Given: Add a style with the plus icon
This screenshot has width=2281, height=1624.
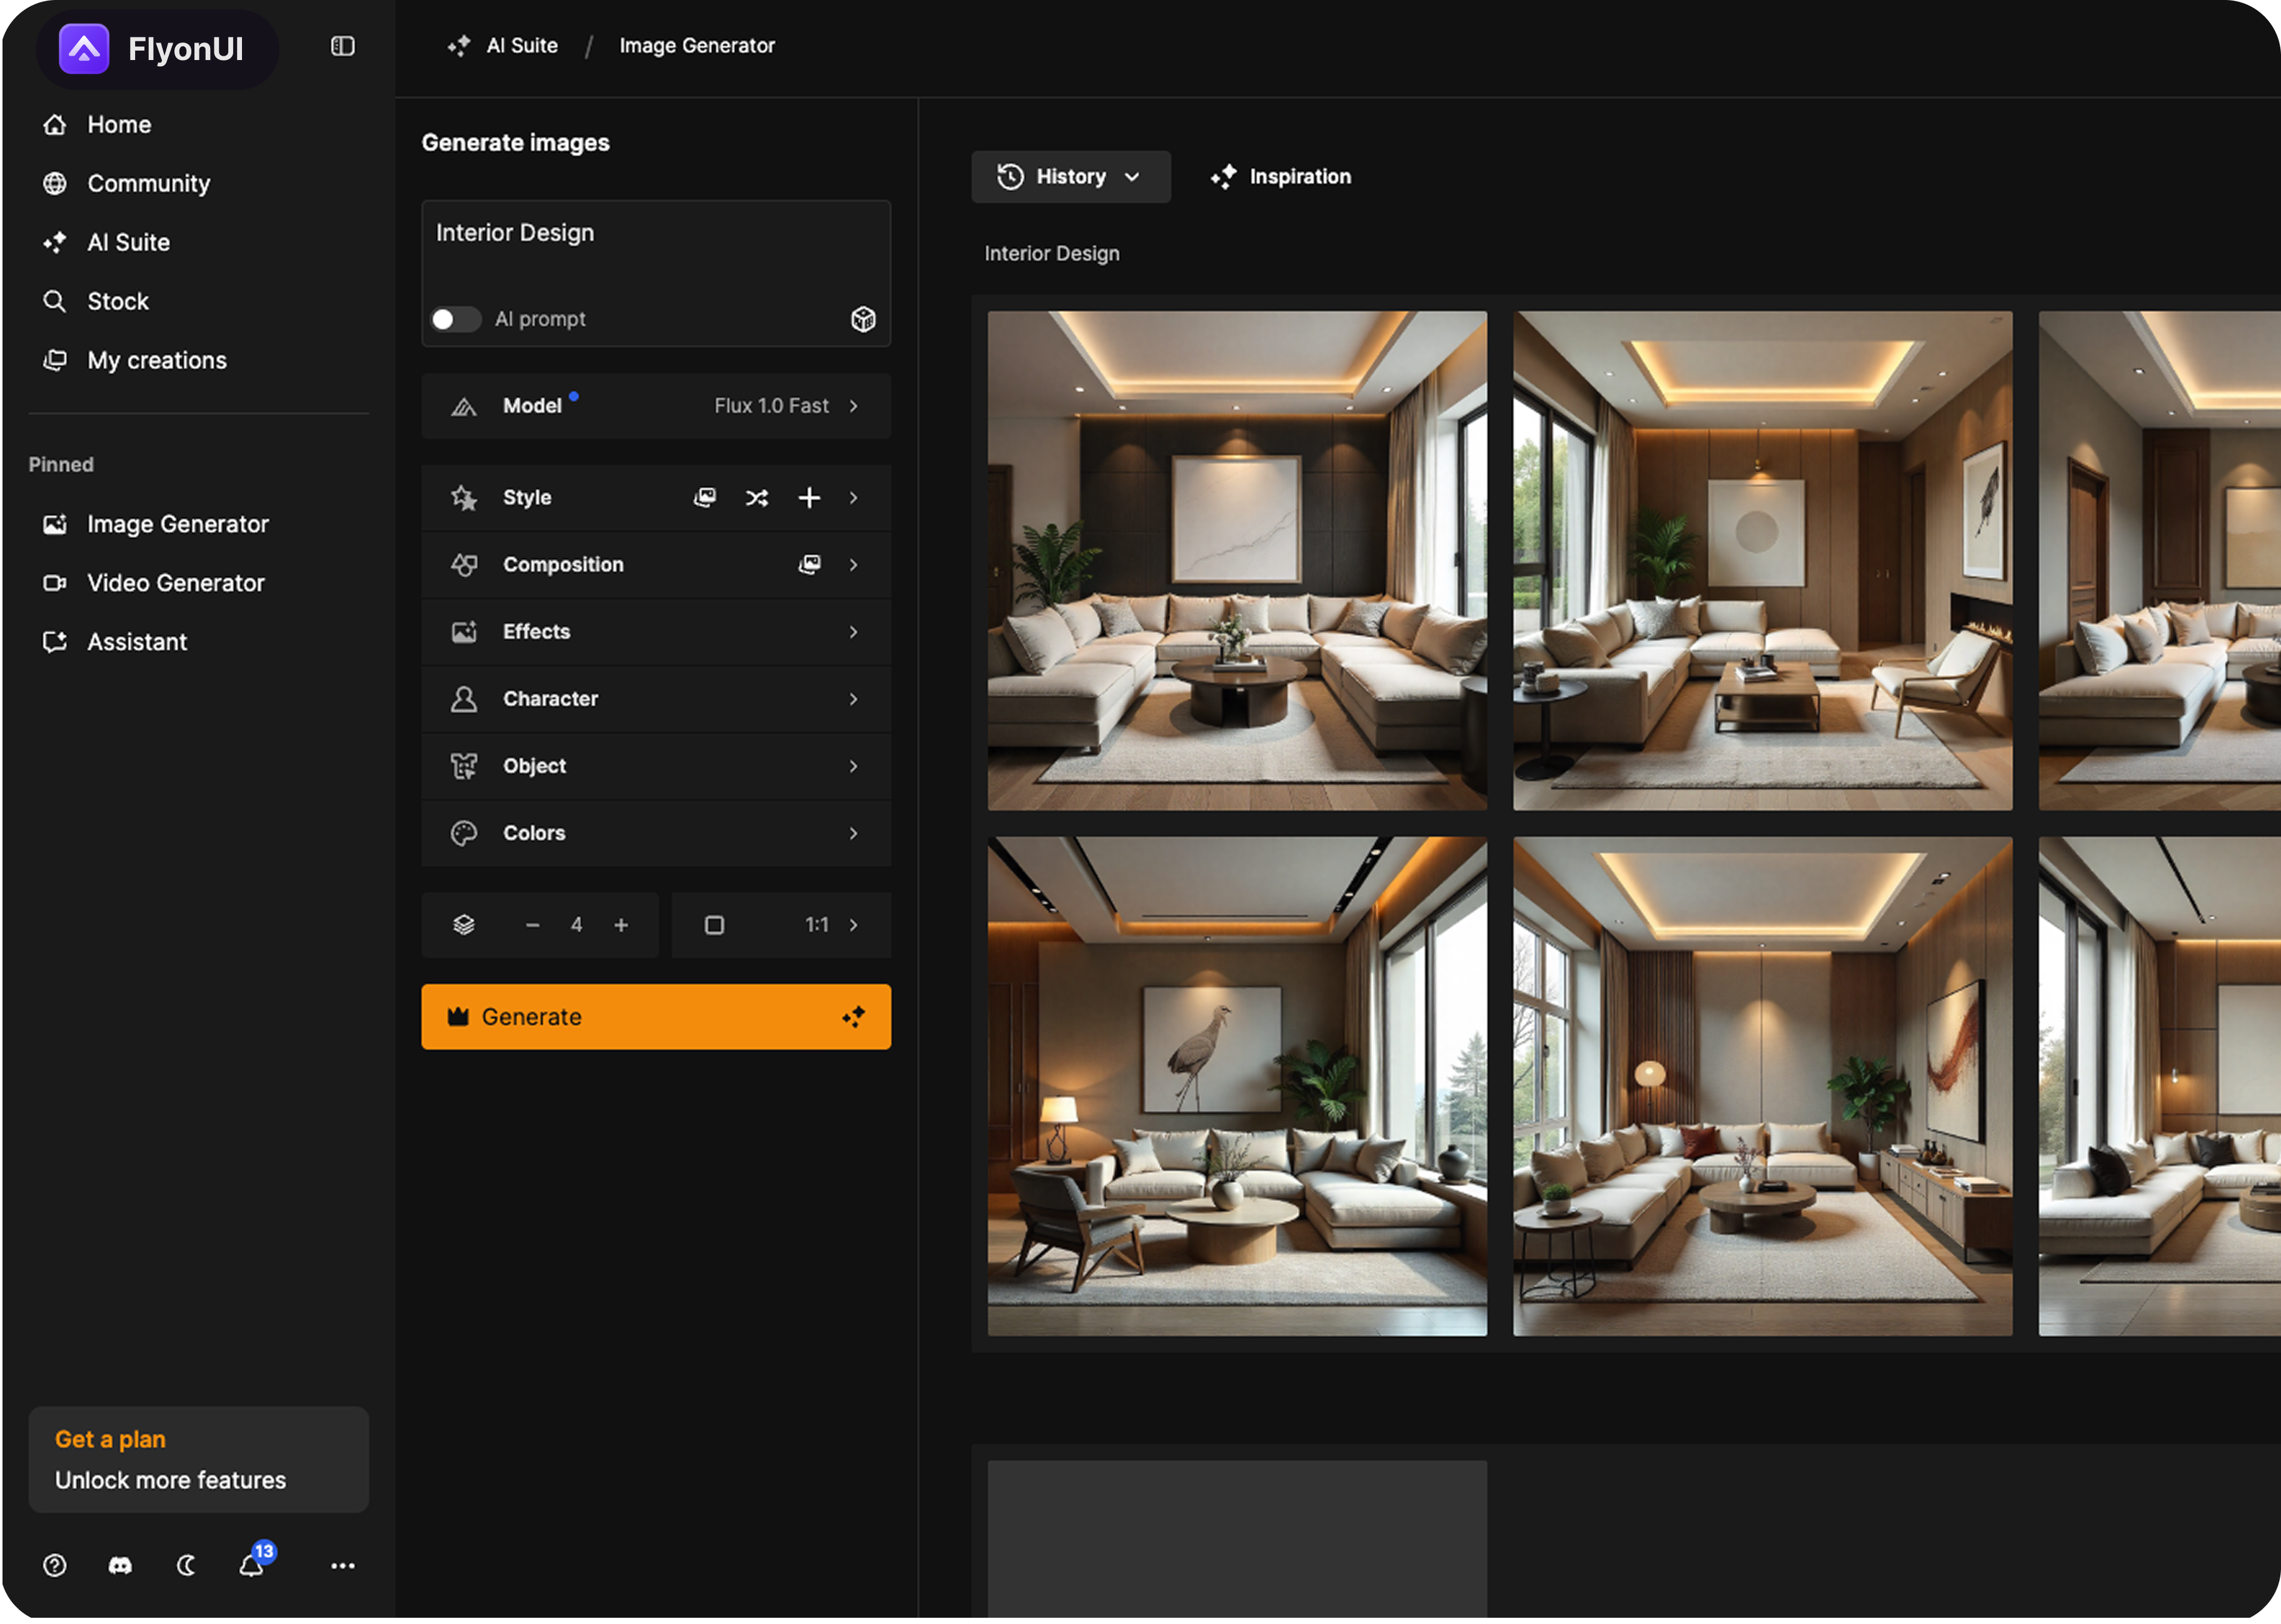Looking at the screenshot, I should coord(809,498).
